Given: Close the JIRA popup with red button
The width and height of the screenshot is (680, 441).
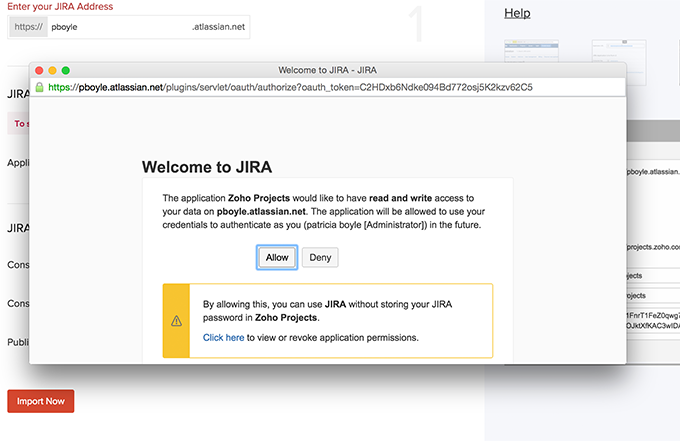Looking at the screenshot, I should [x=40, y=71].
